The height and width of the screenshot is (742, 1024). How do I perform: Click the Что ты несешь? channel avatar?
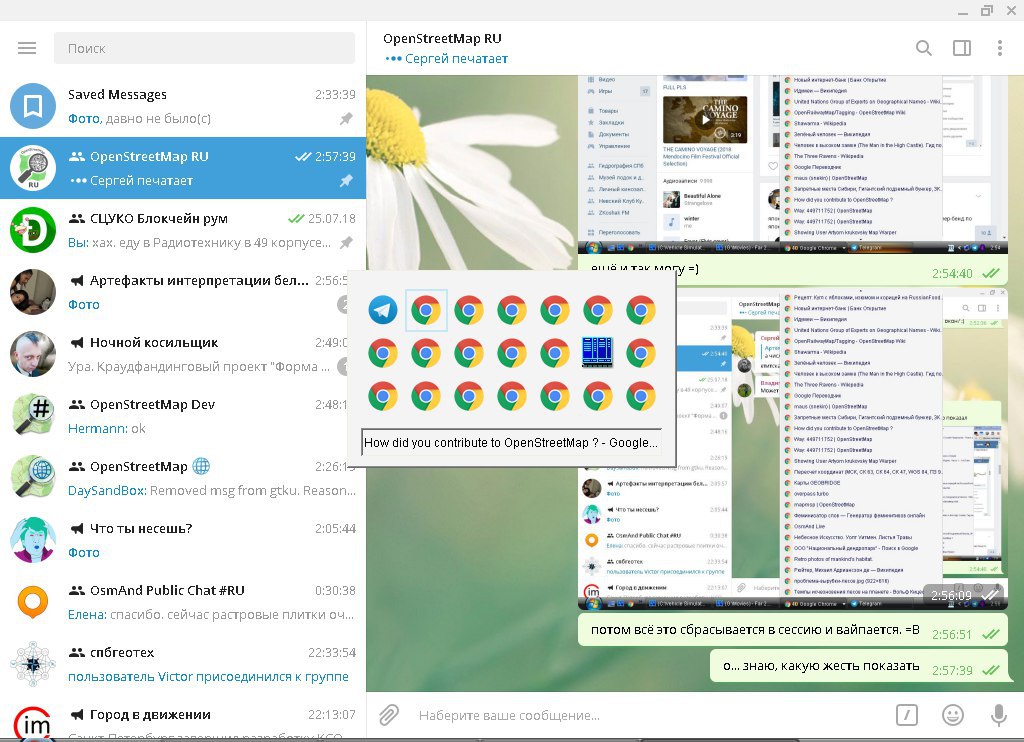[33, 540]
